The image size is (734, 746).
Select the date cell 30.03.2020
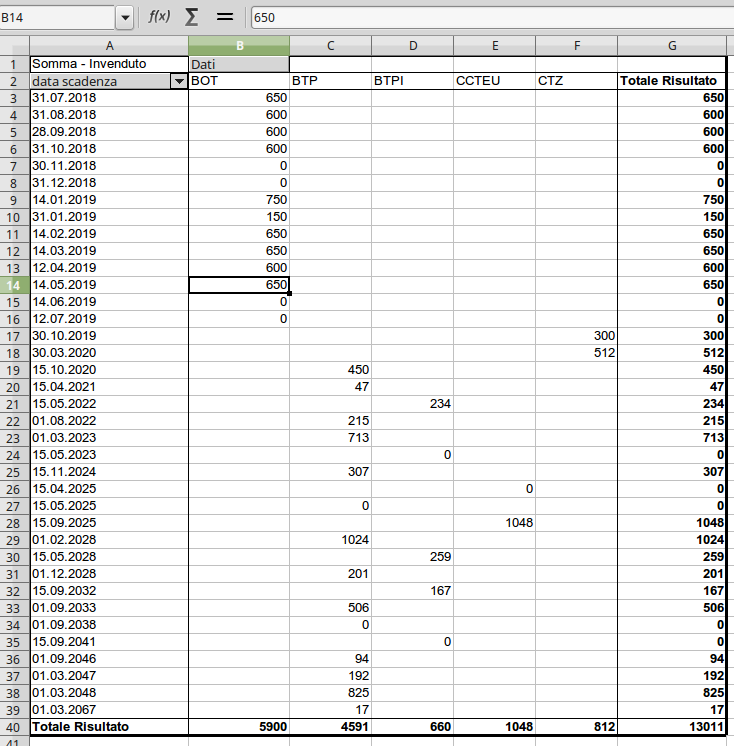(109, 353)
